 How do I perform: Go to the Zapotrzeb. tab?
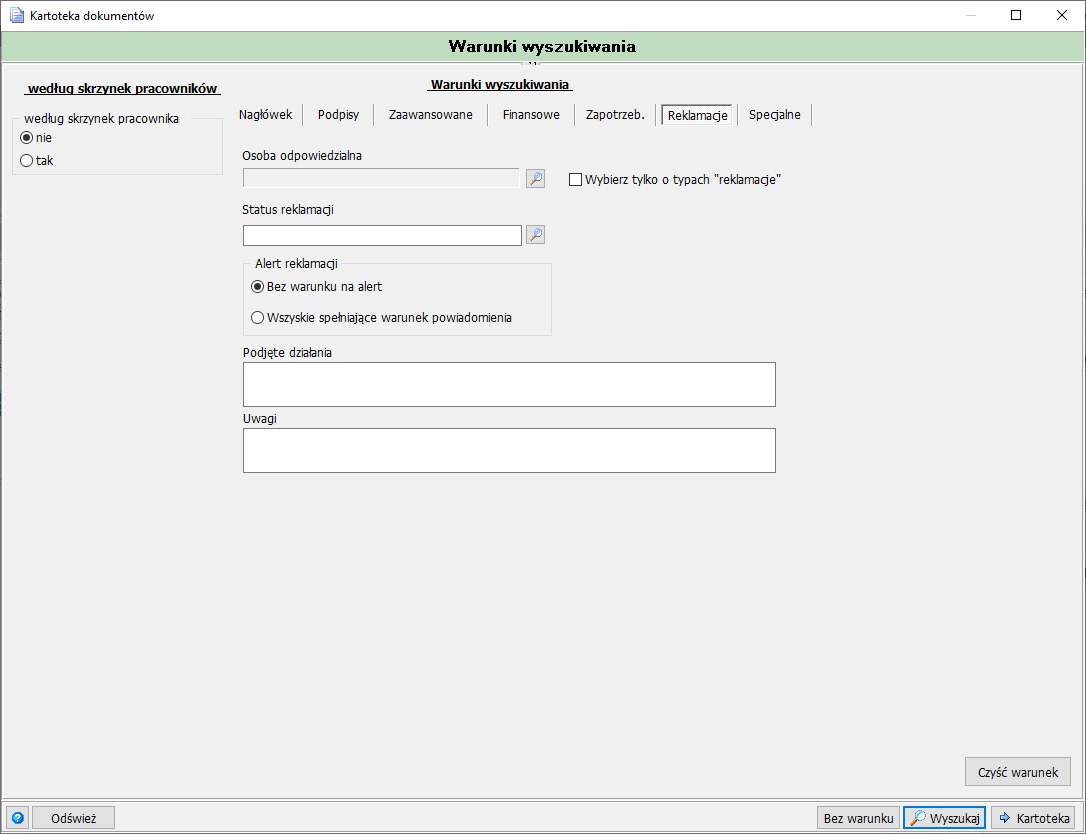pos(615,115)
